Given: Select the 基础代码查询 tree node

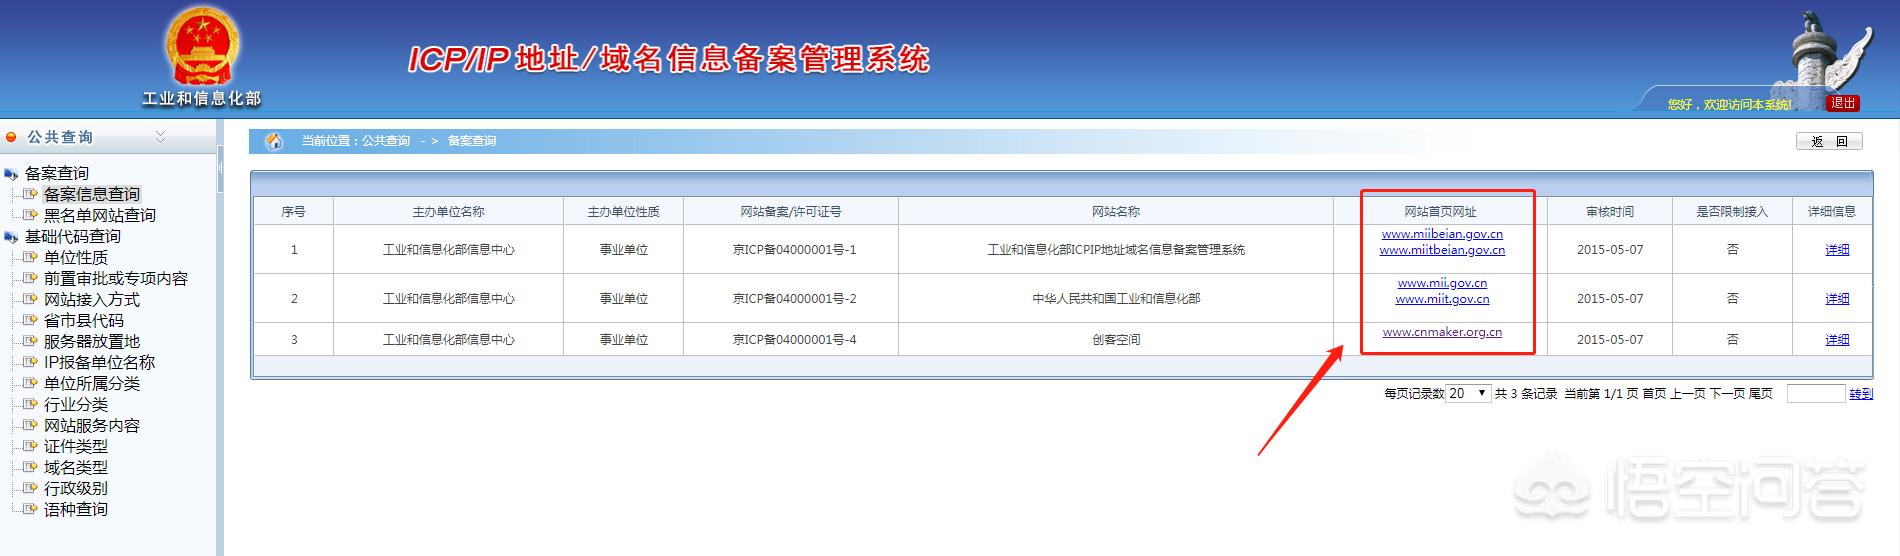Looking at the screenshot, I should 73,236.
